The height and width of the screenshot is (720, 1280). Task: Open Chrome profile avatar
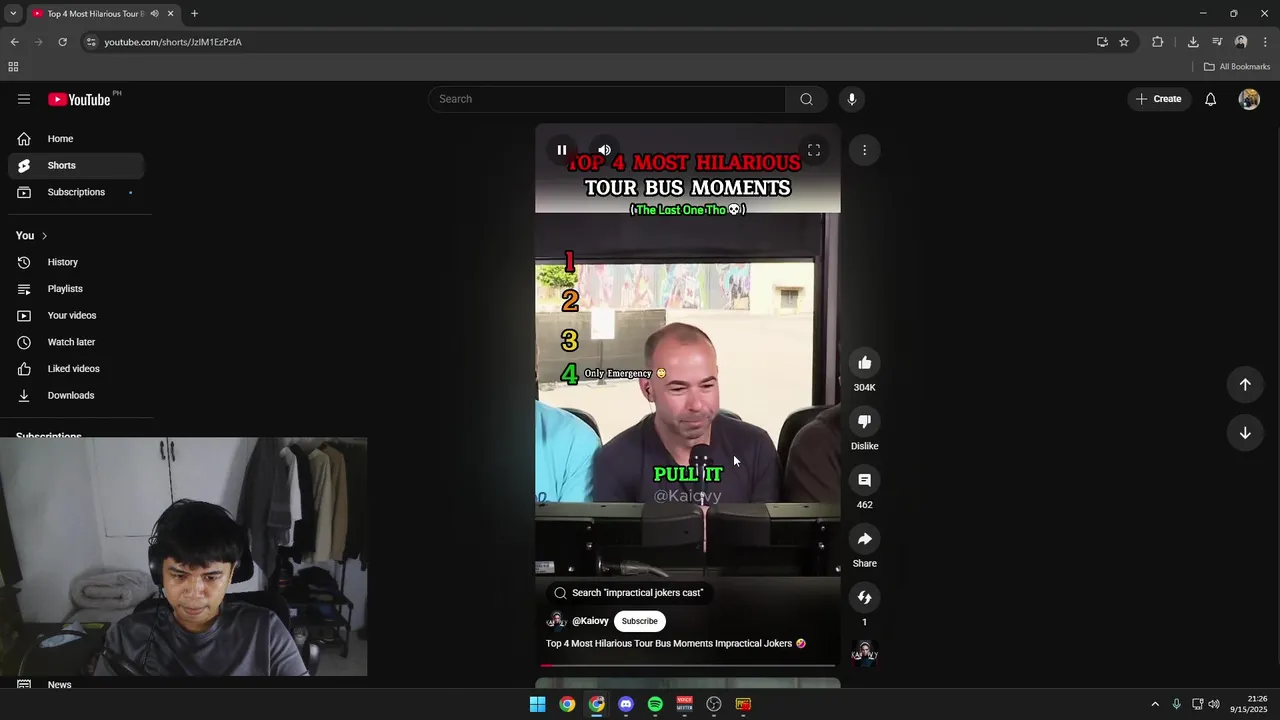1241,42
